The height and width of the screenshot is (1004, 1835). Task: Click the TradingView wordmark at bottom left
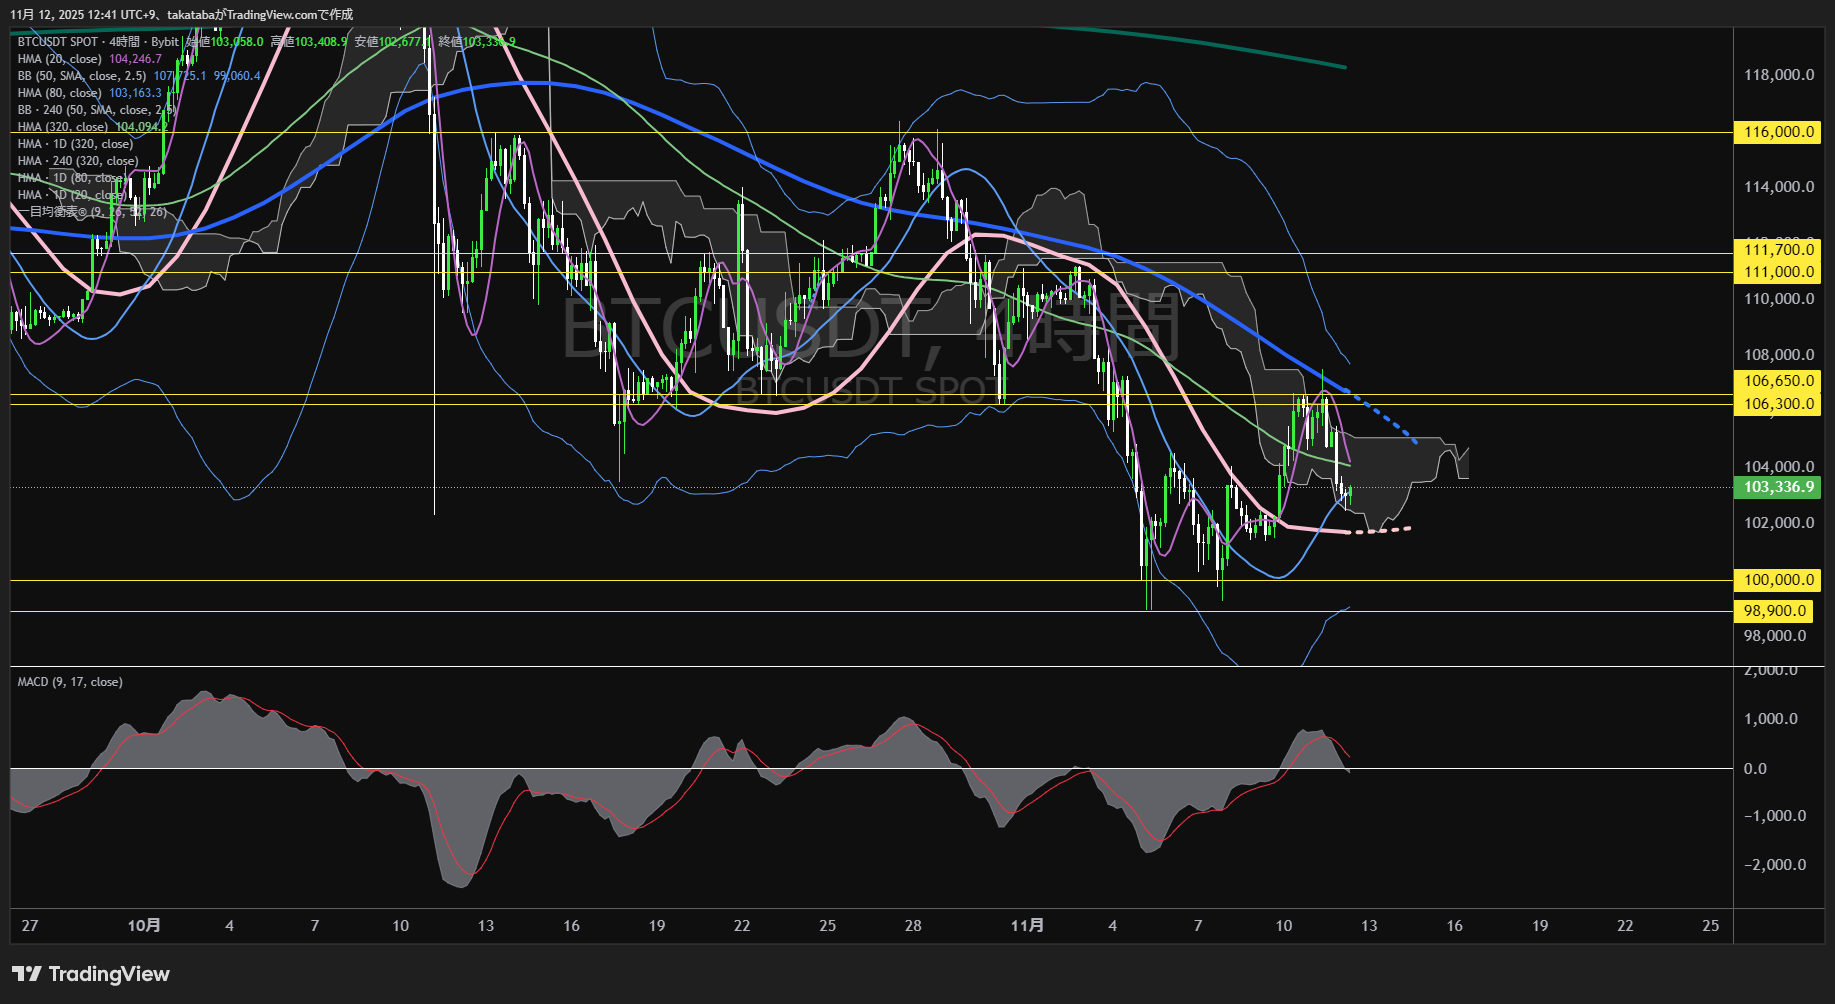point(108,974)
